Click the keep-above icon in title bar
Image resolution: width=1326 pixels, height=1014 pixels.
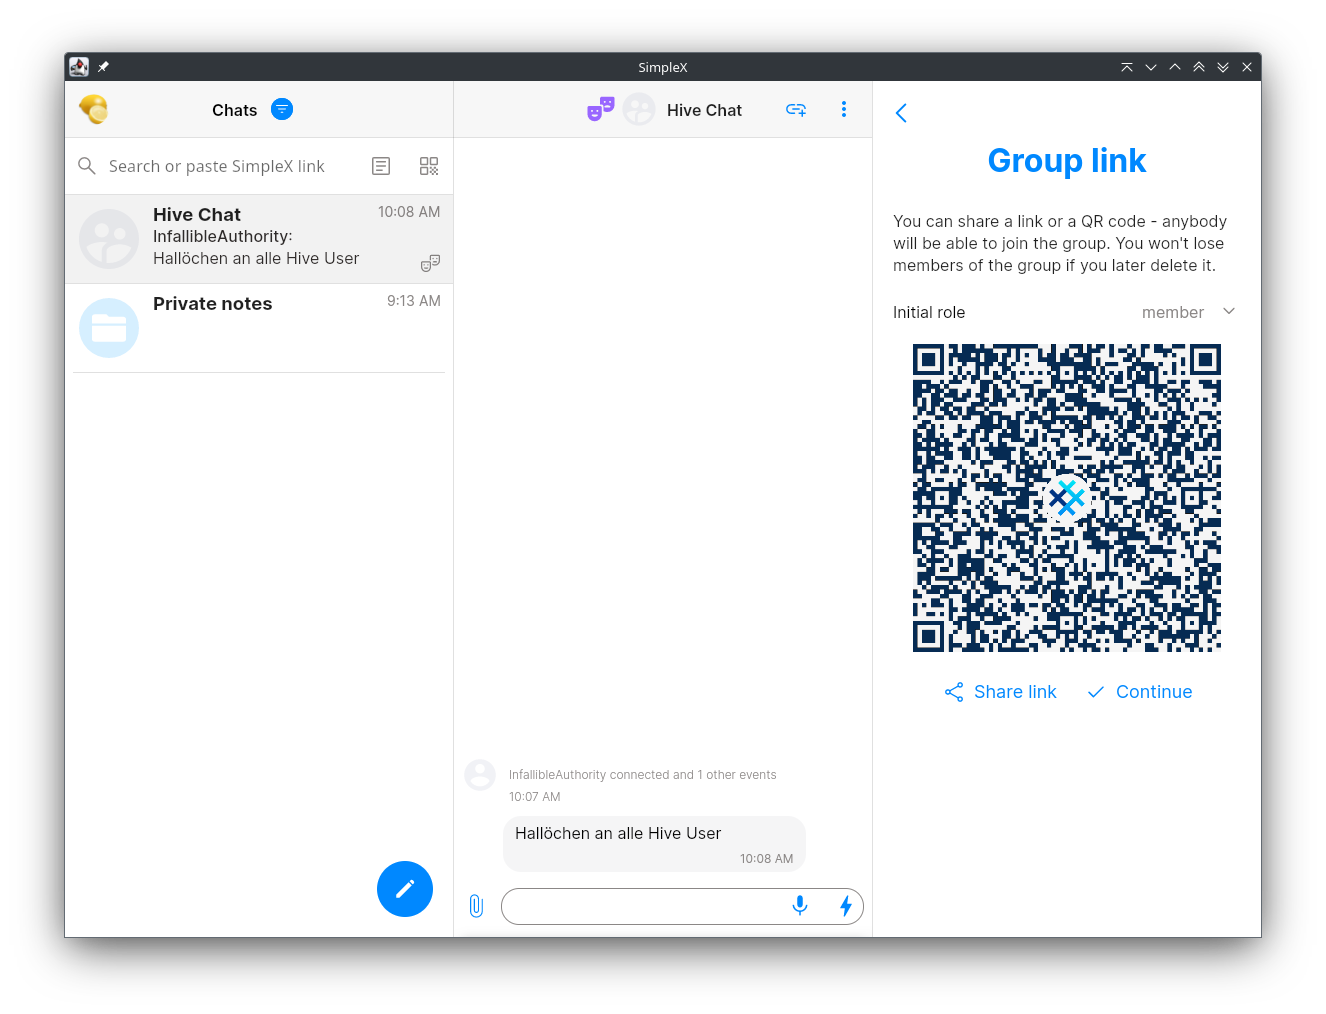[x=1127, y=67]
